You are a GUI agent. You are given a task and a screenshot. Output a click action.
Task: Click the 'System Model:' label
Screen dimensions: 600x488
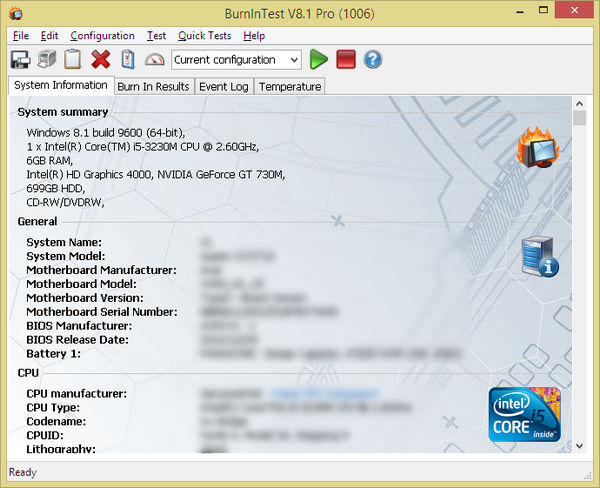[x=65, y=256]
